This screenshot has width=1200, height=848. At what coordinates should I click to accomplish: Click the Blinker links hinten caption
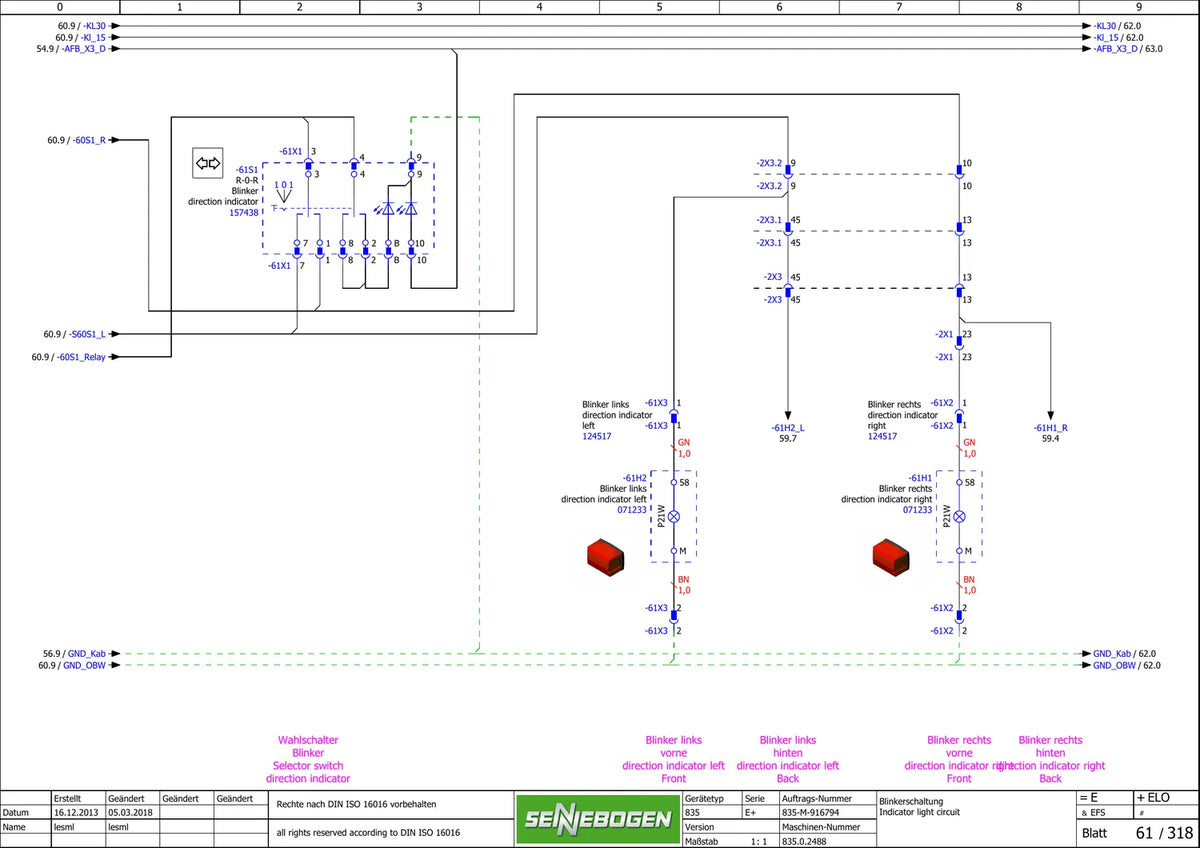point(788,759)
